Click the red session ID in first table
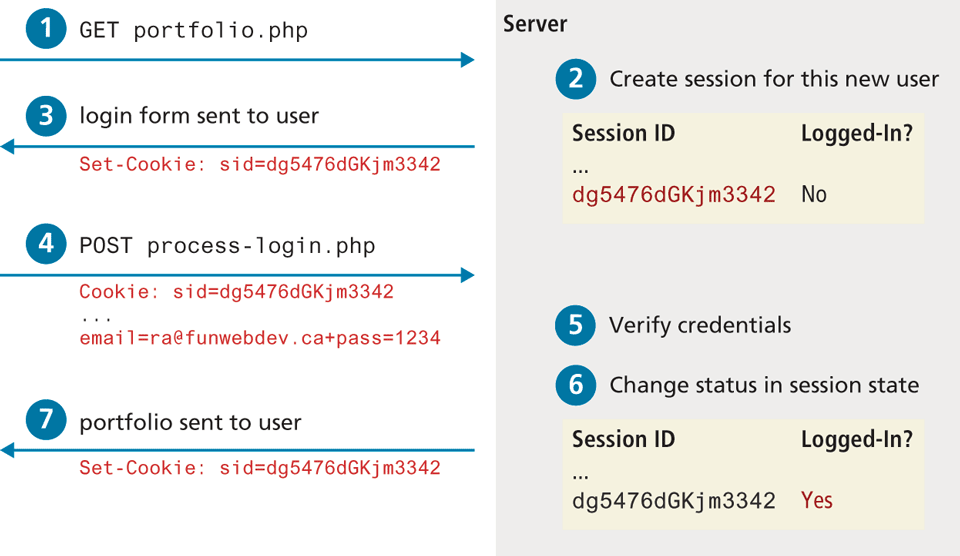Viewport: 960px width, 556px height. coord(674,194)
